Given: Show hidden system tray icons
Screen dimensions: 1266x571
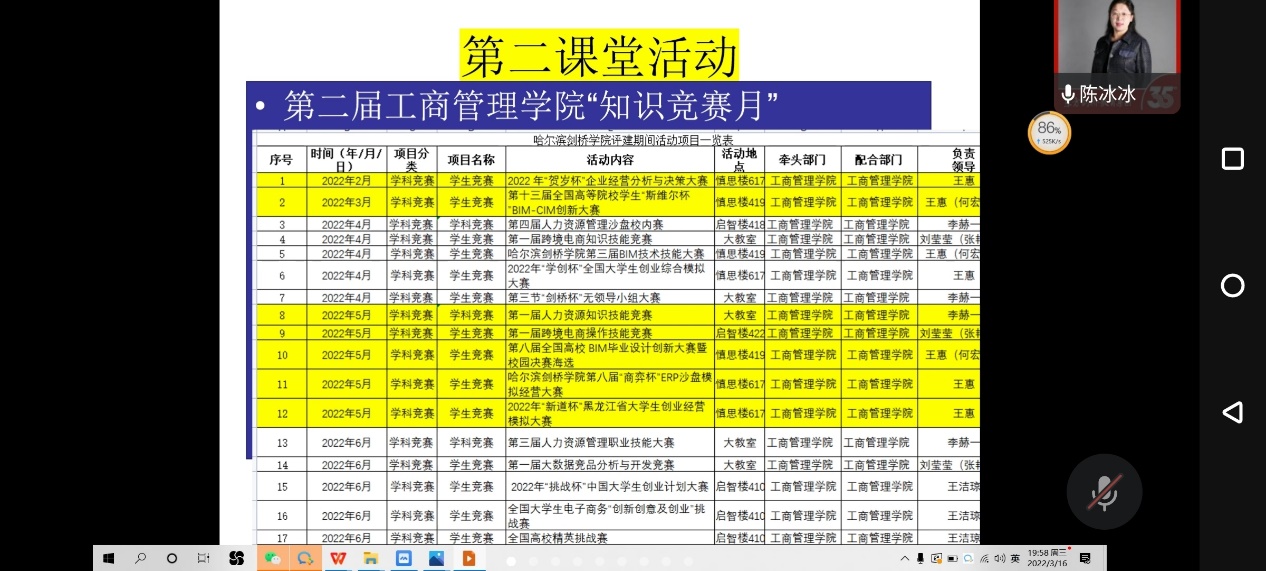Looking at the screenshot, I should click(x=905, y=558).
